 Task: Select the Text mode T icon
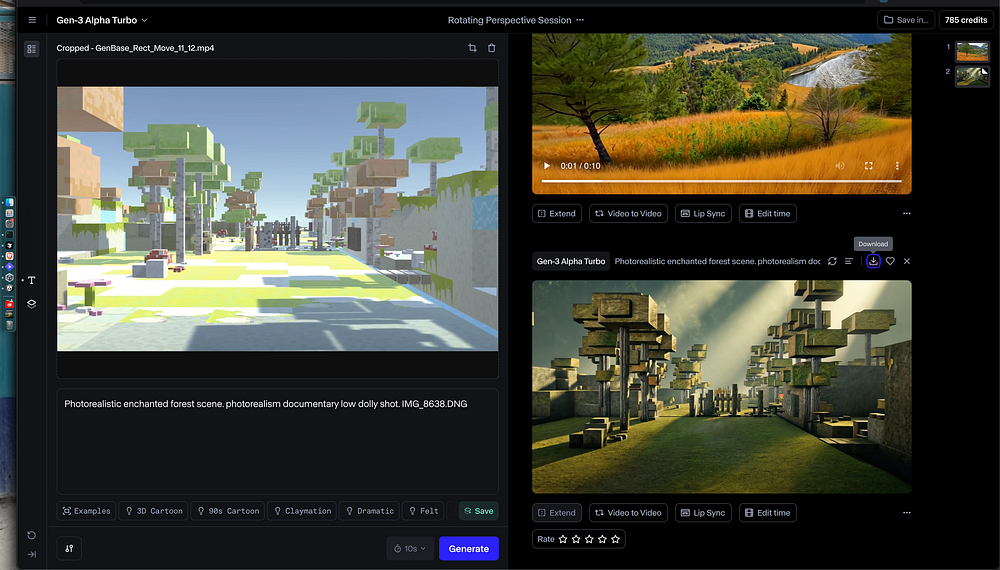(x=31, y=281)
